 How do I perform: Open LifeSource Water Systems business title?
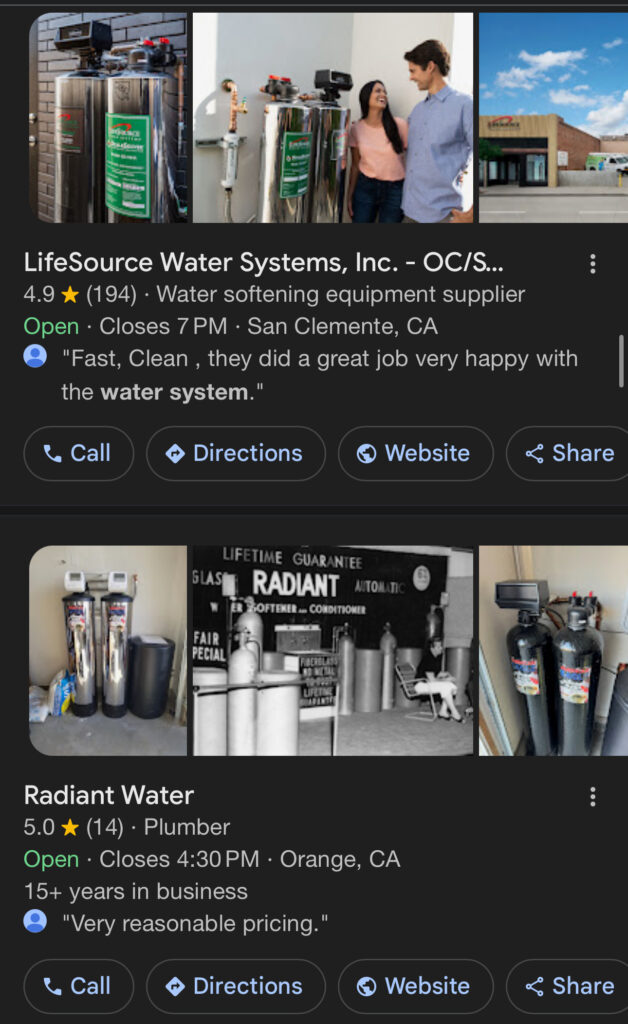[263, 263]
